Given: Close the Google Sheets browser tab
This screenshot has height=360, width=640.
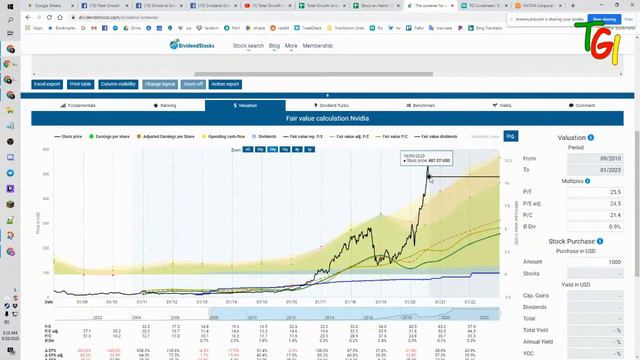Looking at the screenshot, I should click(x=73, y=6).
